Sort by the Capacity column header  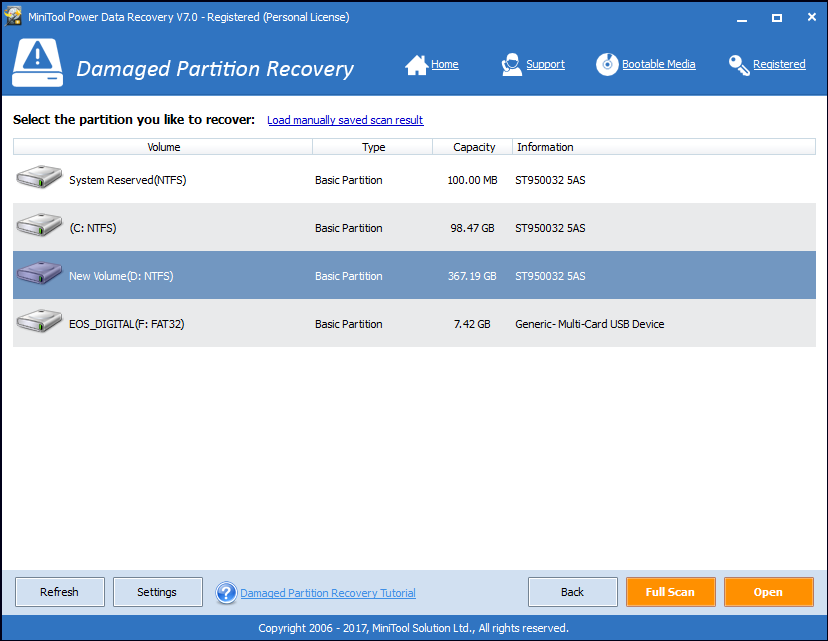pos(473,147)
